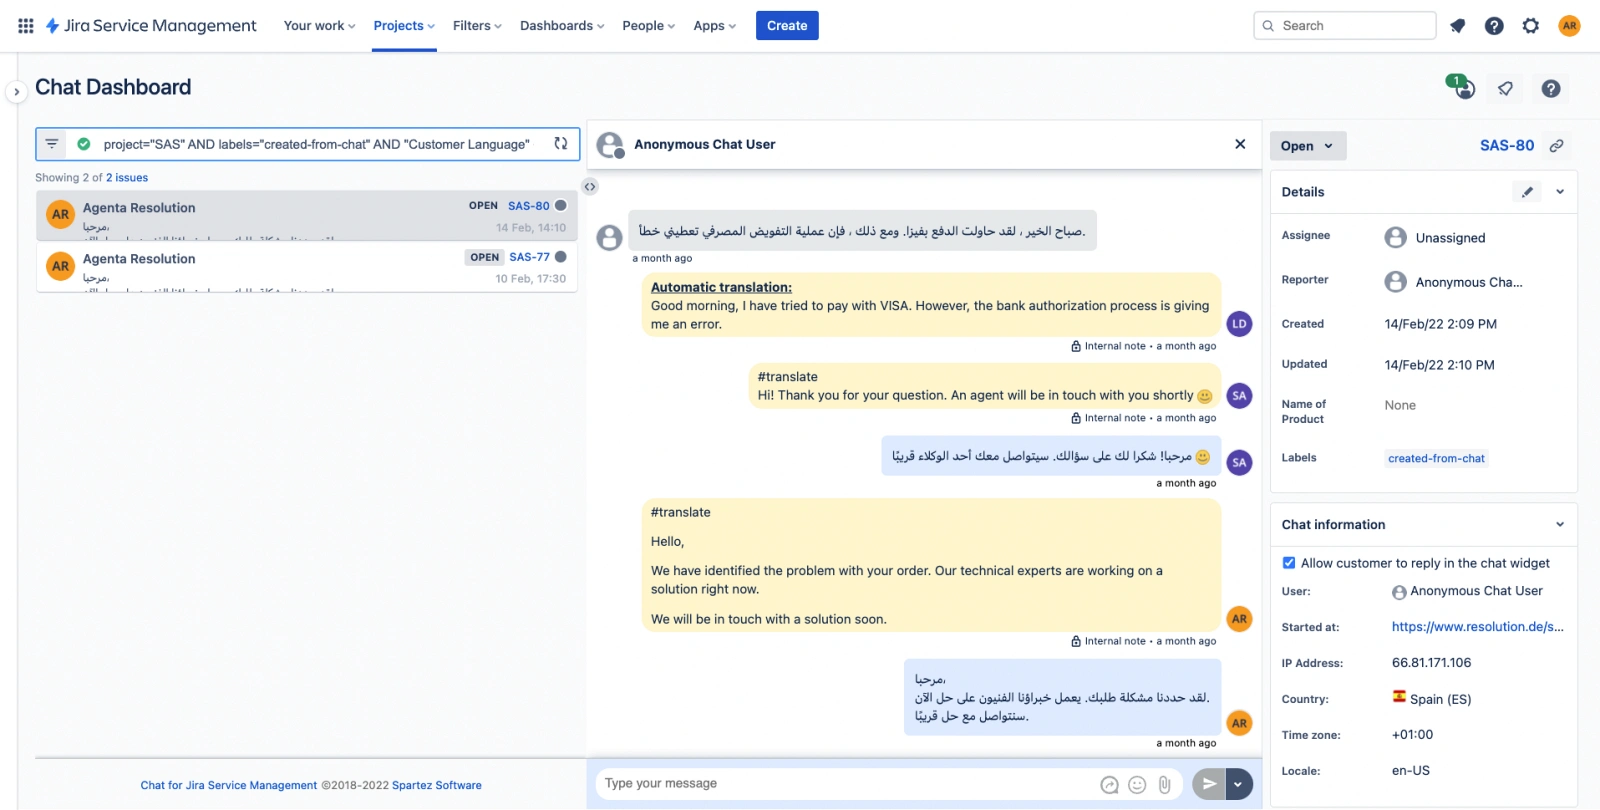This screenshot has width=1600, height=810.
Task: Click the Automatic translation note heading
Action: click(721, 287)
